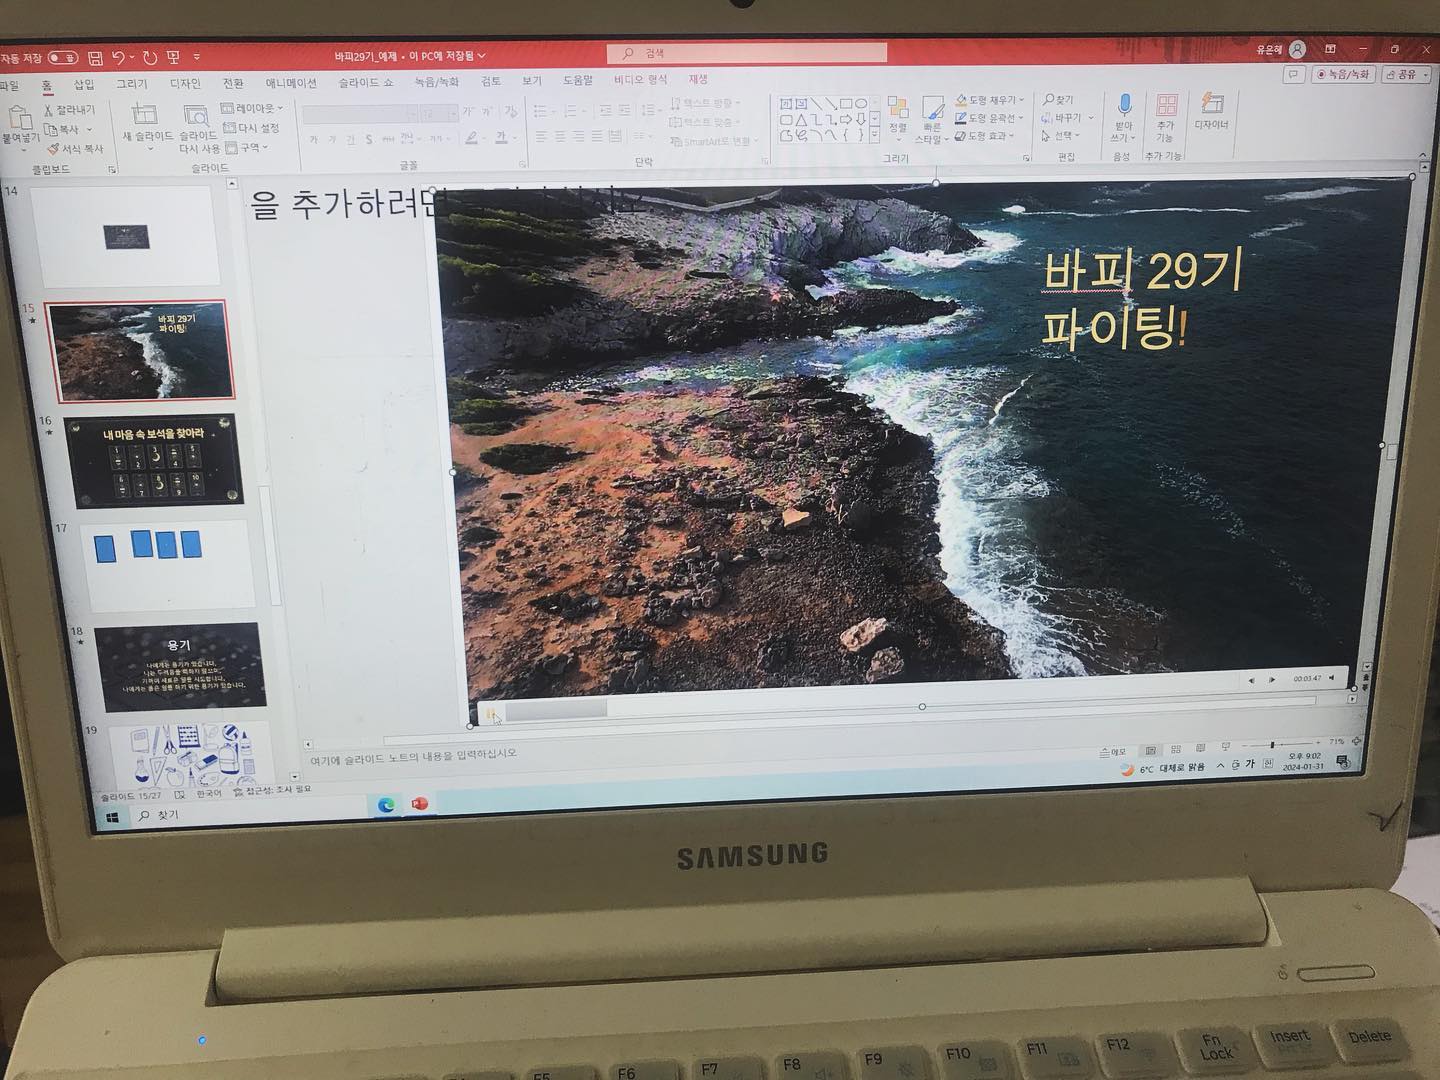The height and width of the screenshot is (1080, 1440).
Task: Open the comments pane icon
Action: tap(1294, 74)
